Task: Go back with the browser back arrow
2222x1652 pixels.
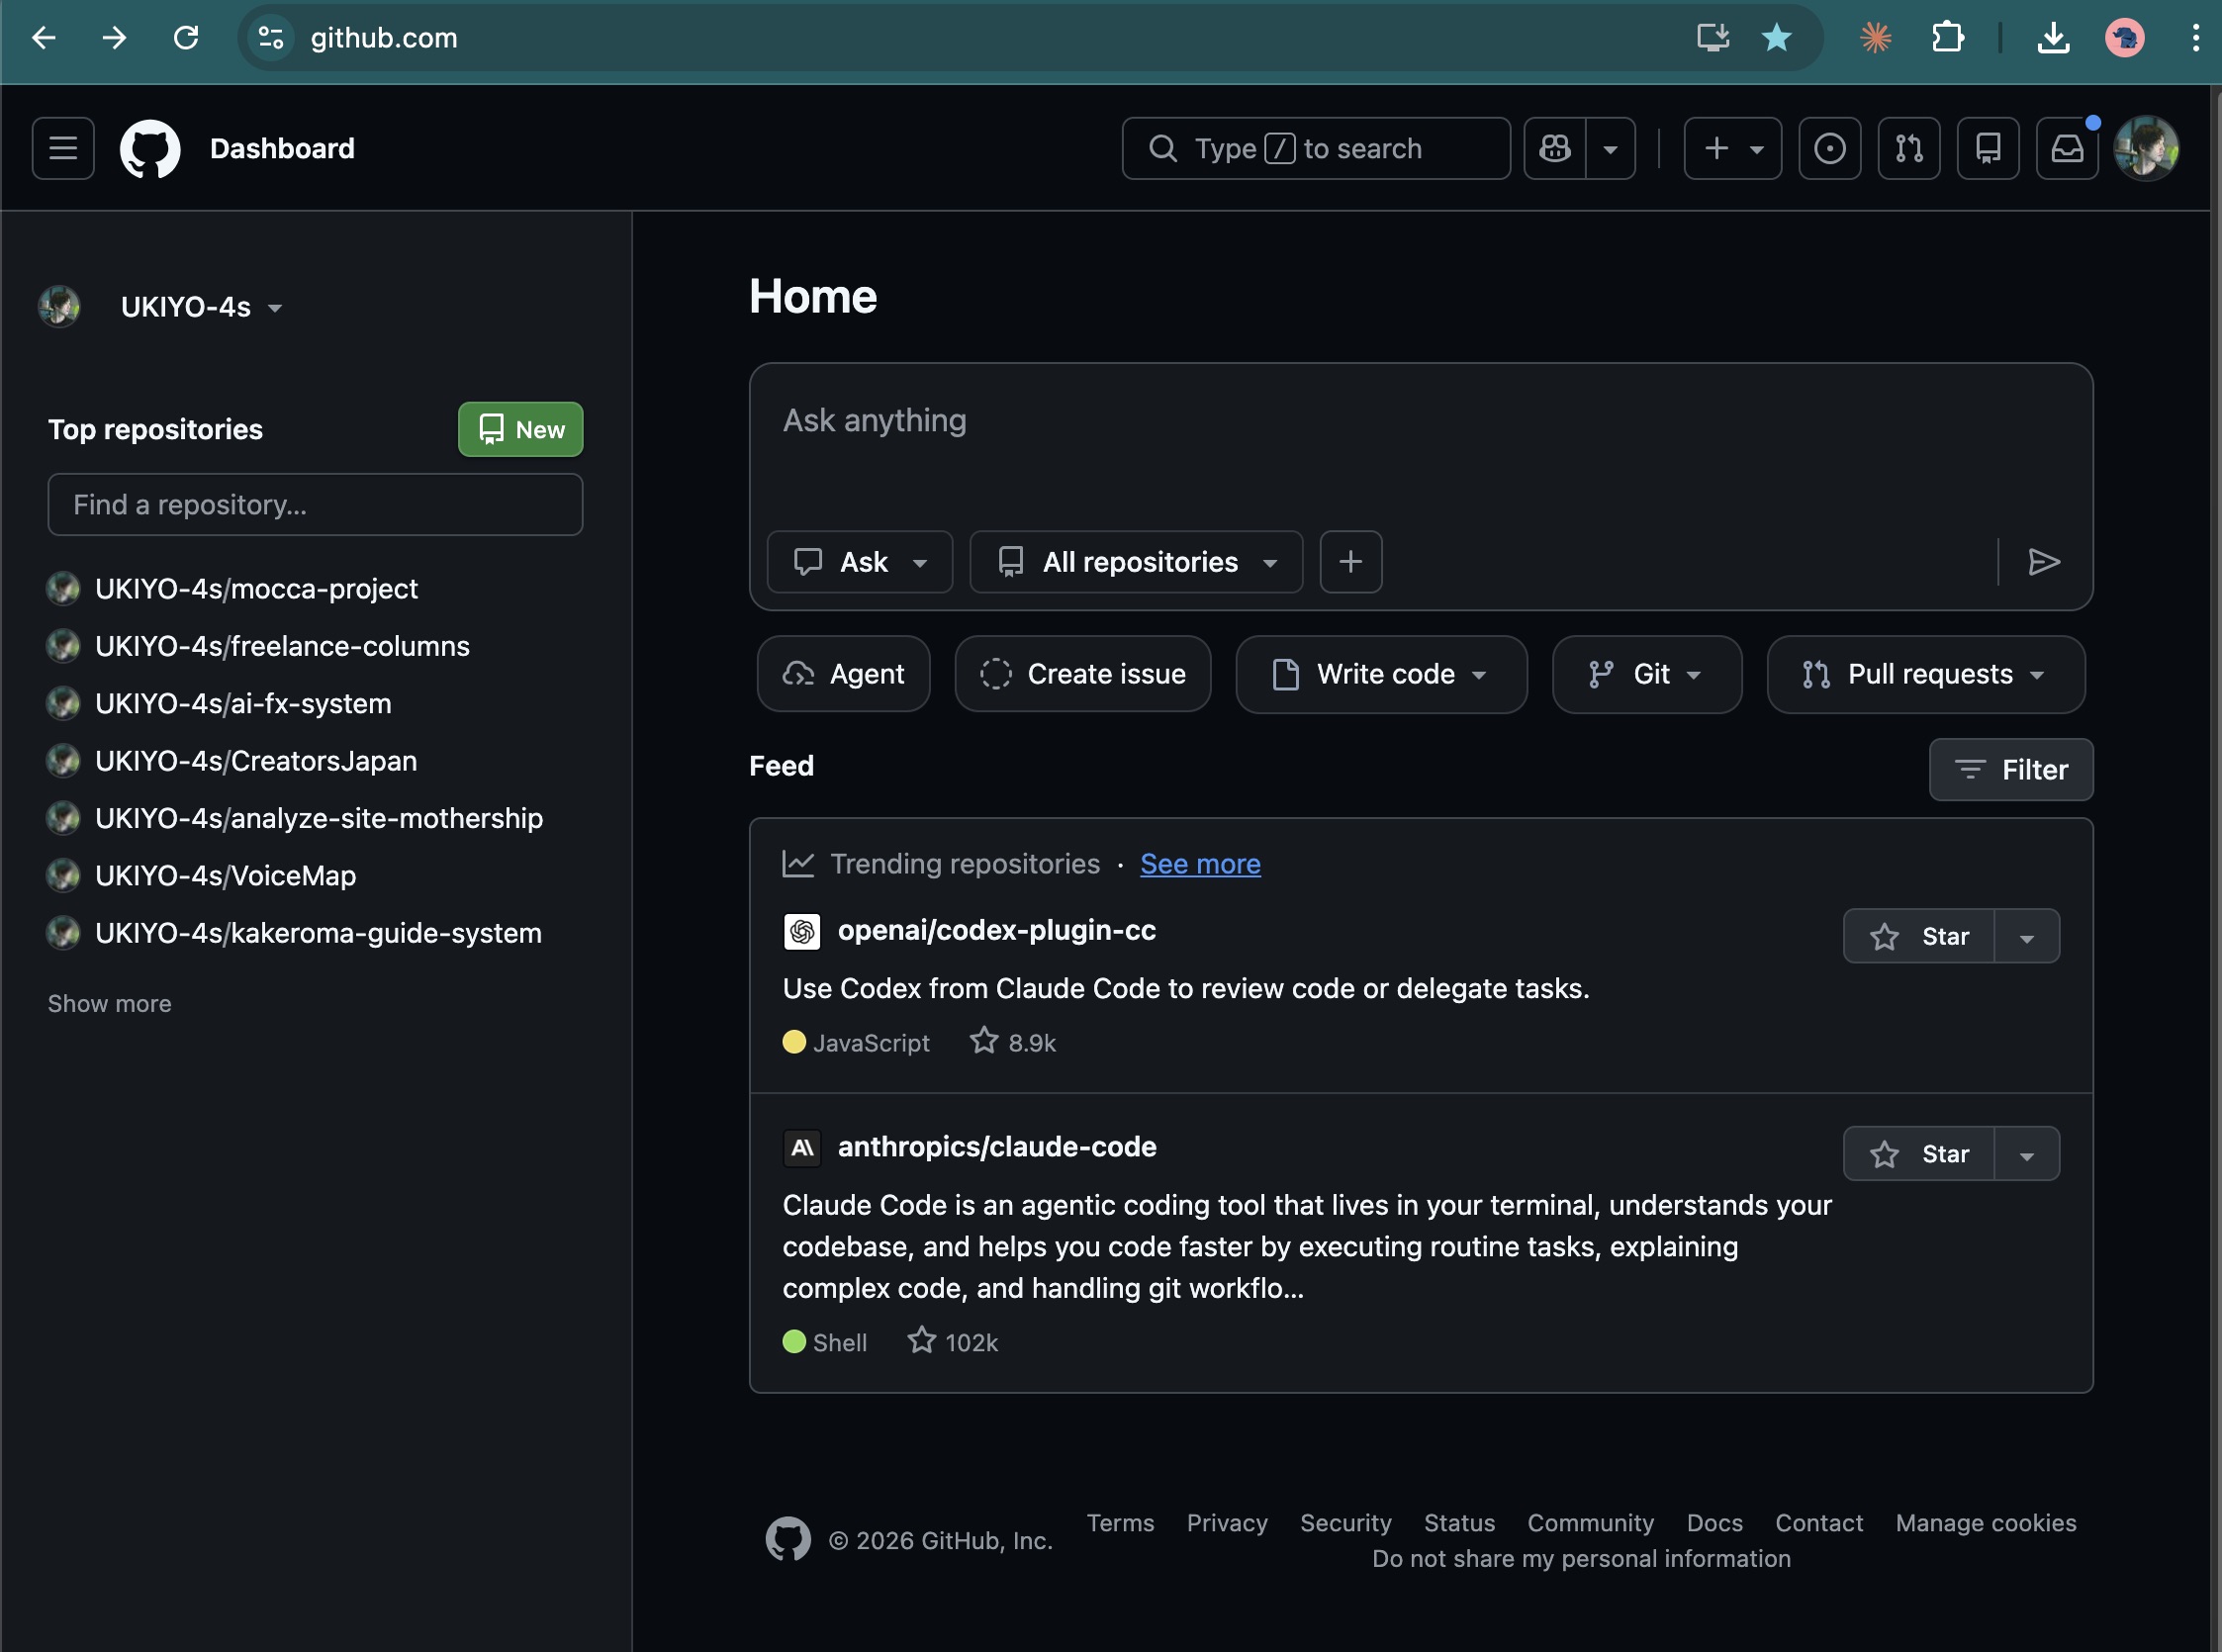Action: coord(44,38)
